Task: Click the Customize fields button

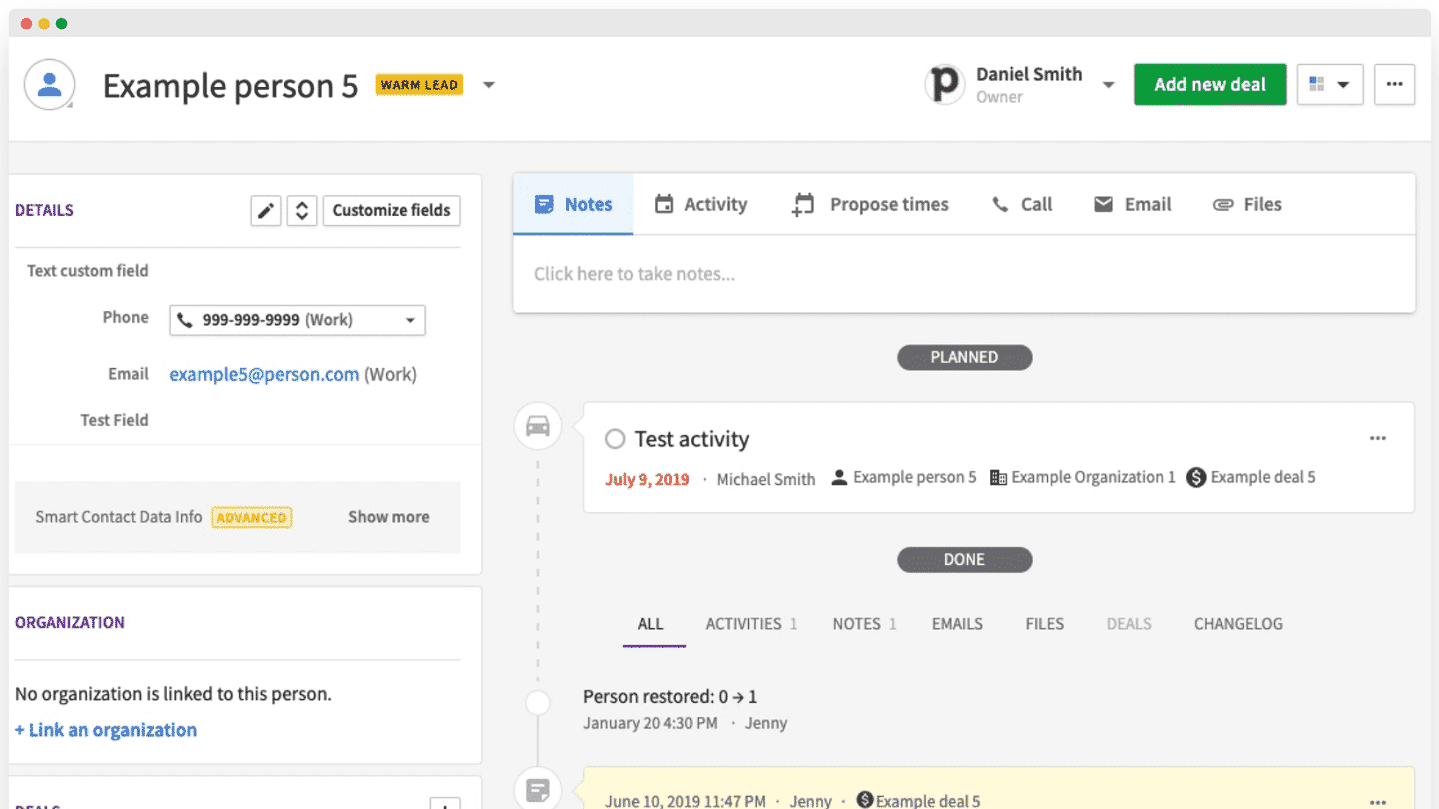Action: [391, 211]
